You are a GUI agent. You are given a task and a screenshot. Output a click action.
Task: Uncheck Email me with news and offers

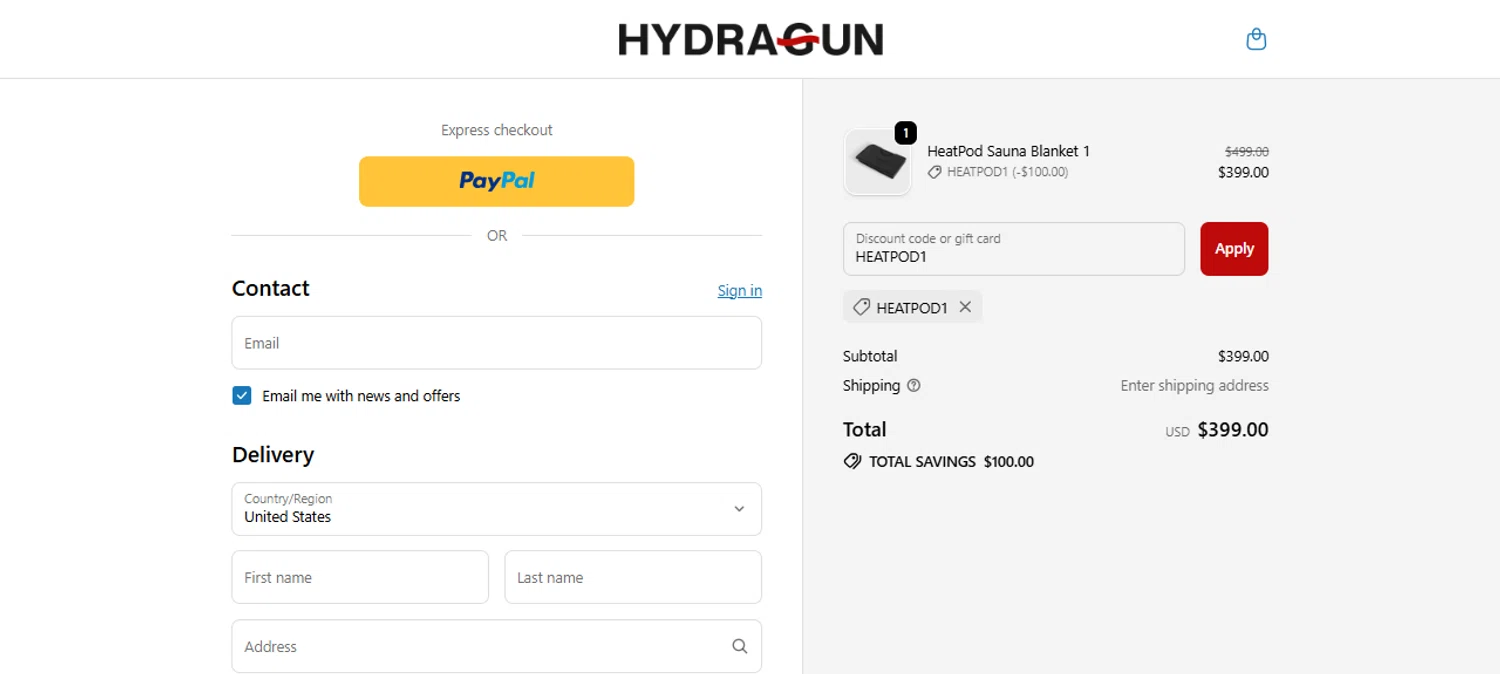(242, 396)
